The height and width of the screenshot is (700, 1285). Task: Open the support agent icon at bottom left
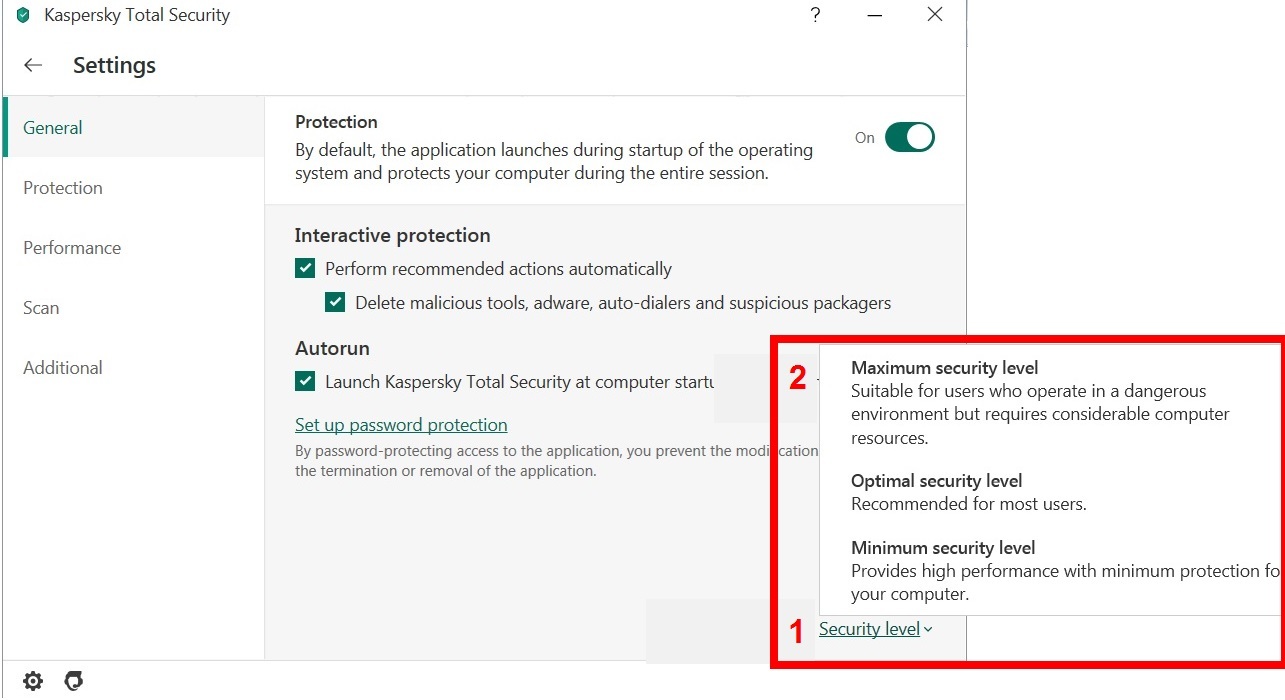[73, 682]
